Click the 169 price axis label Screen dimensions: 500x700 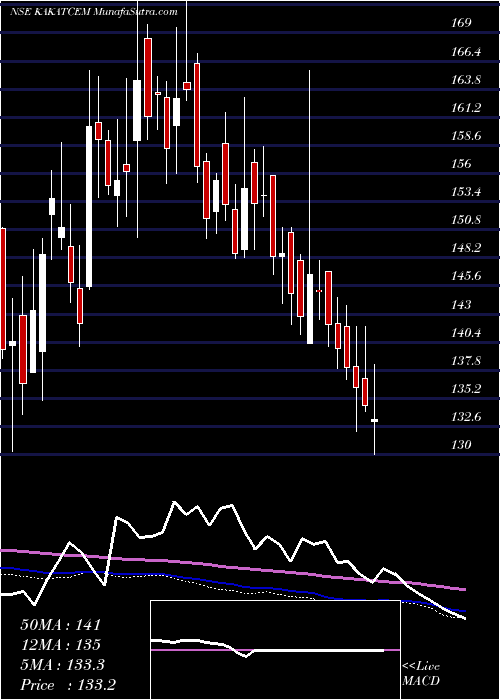pos(461,23)
